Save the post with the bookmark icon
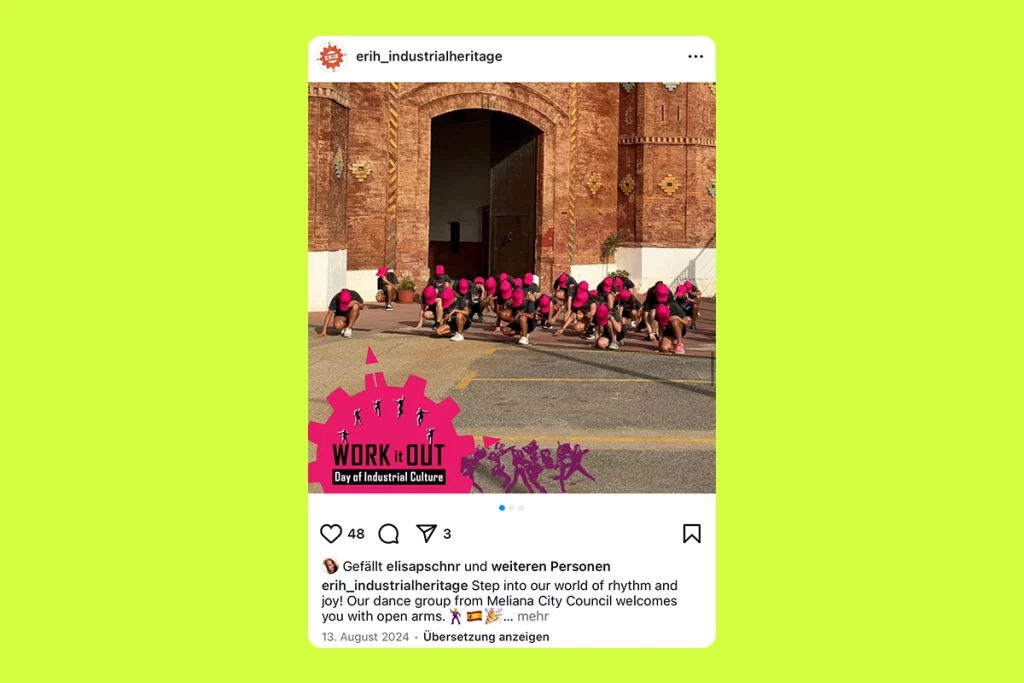Image resolution: width=1024 pixels, height=683 pixels. (x=692, y=533)
